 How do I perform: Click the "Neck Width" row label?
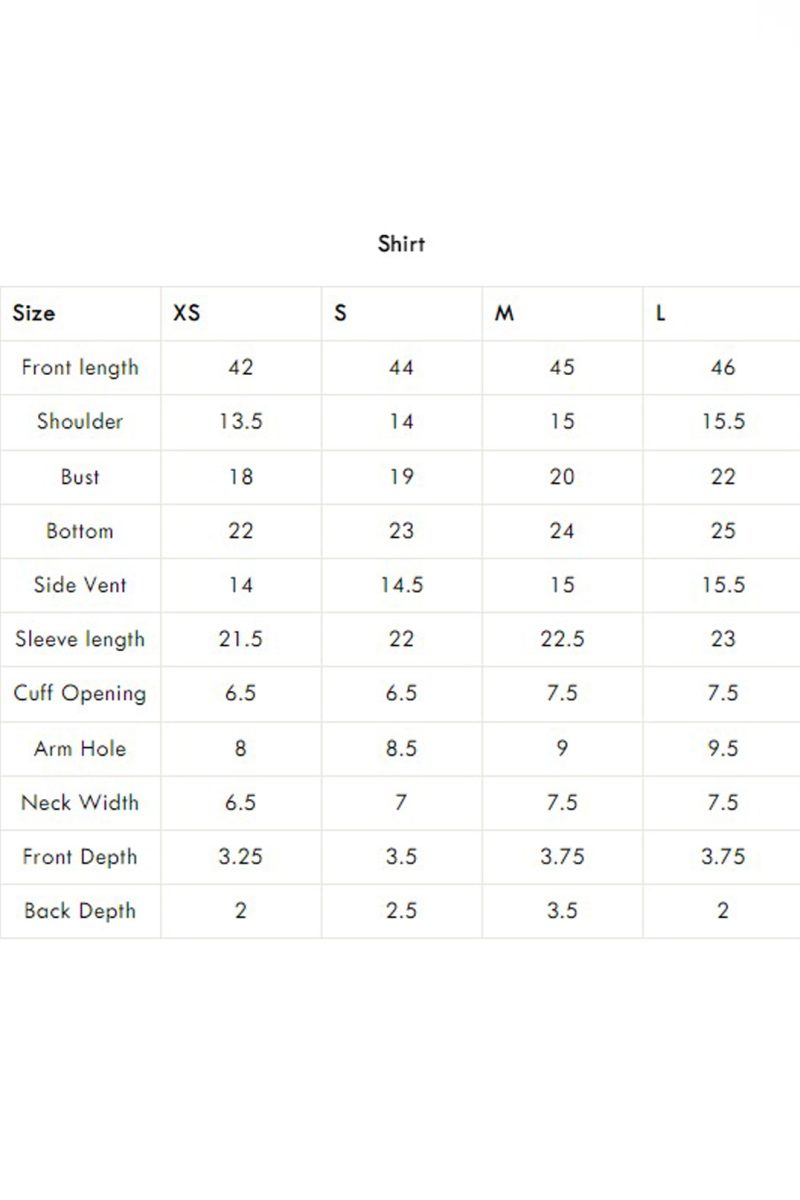click(80, 802)
